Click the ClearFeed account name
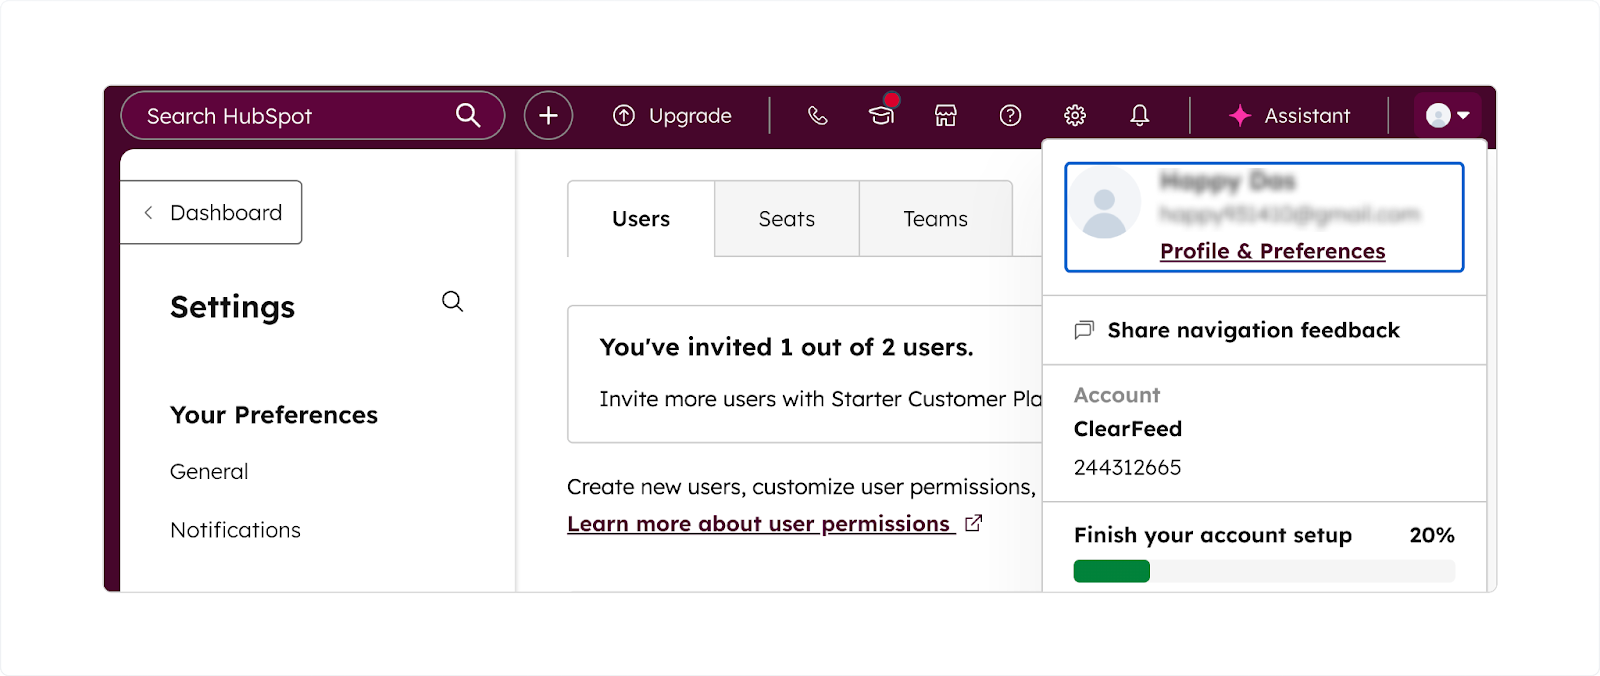This screenshot has width=1600, height=676. (1128, 429)
